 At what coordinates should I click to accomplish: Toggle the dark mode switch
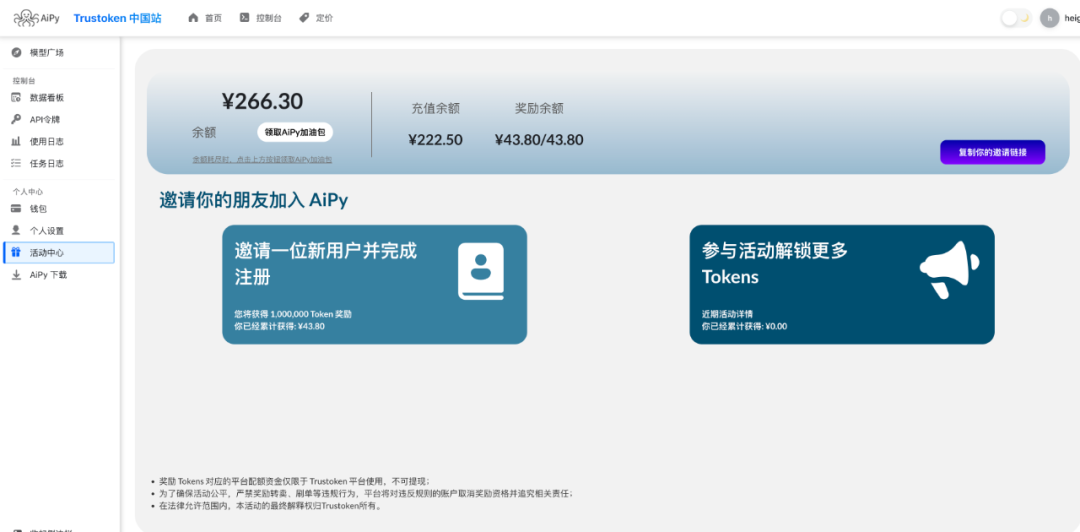tap(1016, 19)
